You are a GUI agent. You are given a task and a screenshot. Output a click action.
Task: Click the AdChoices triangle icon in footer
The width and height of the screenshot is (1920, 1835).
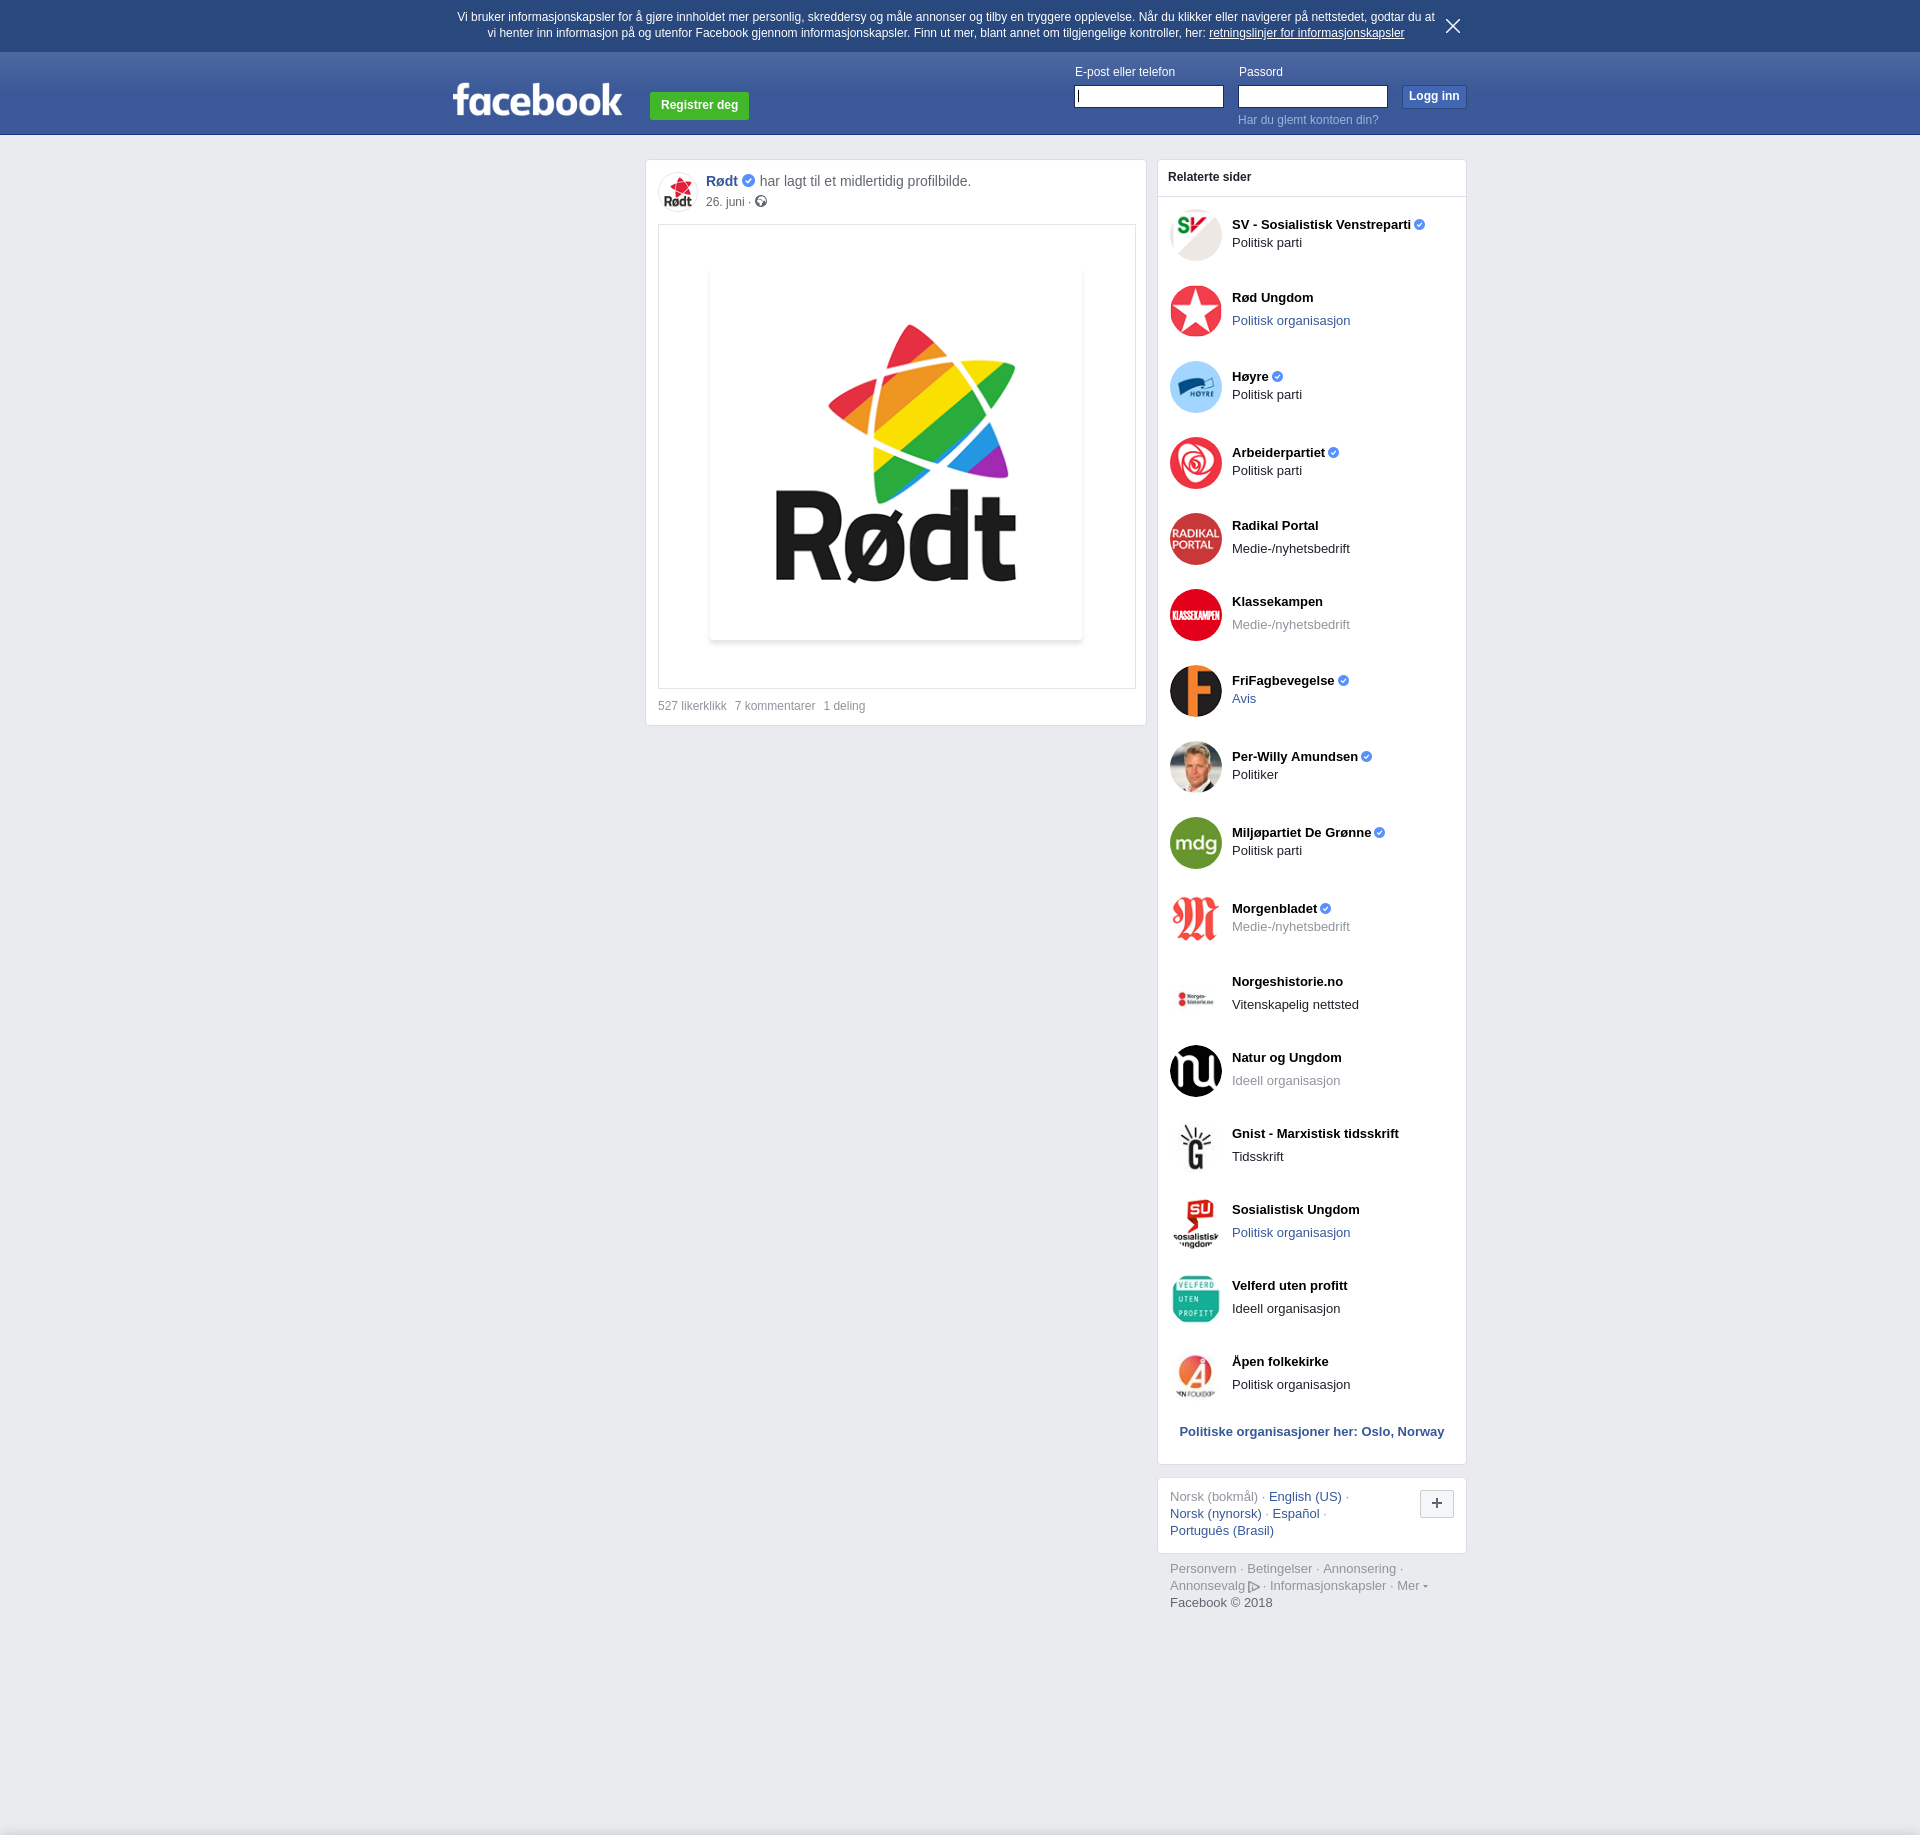(x=1254, y=1587)
